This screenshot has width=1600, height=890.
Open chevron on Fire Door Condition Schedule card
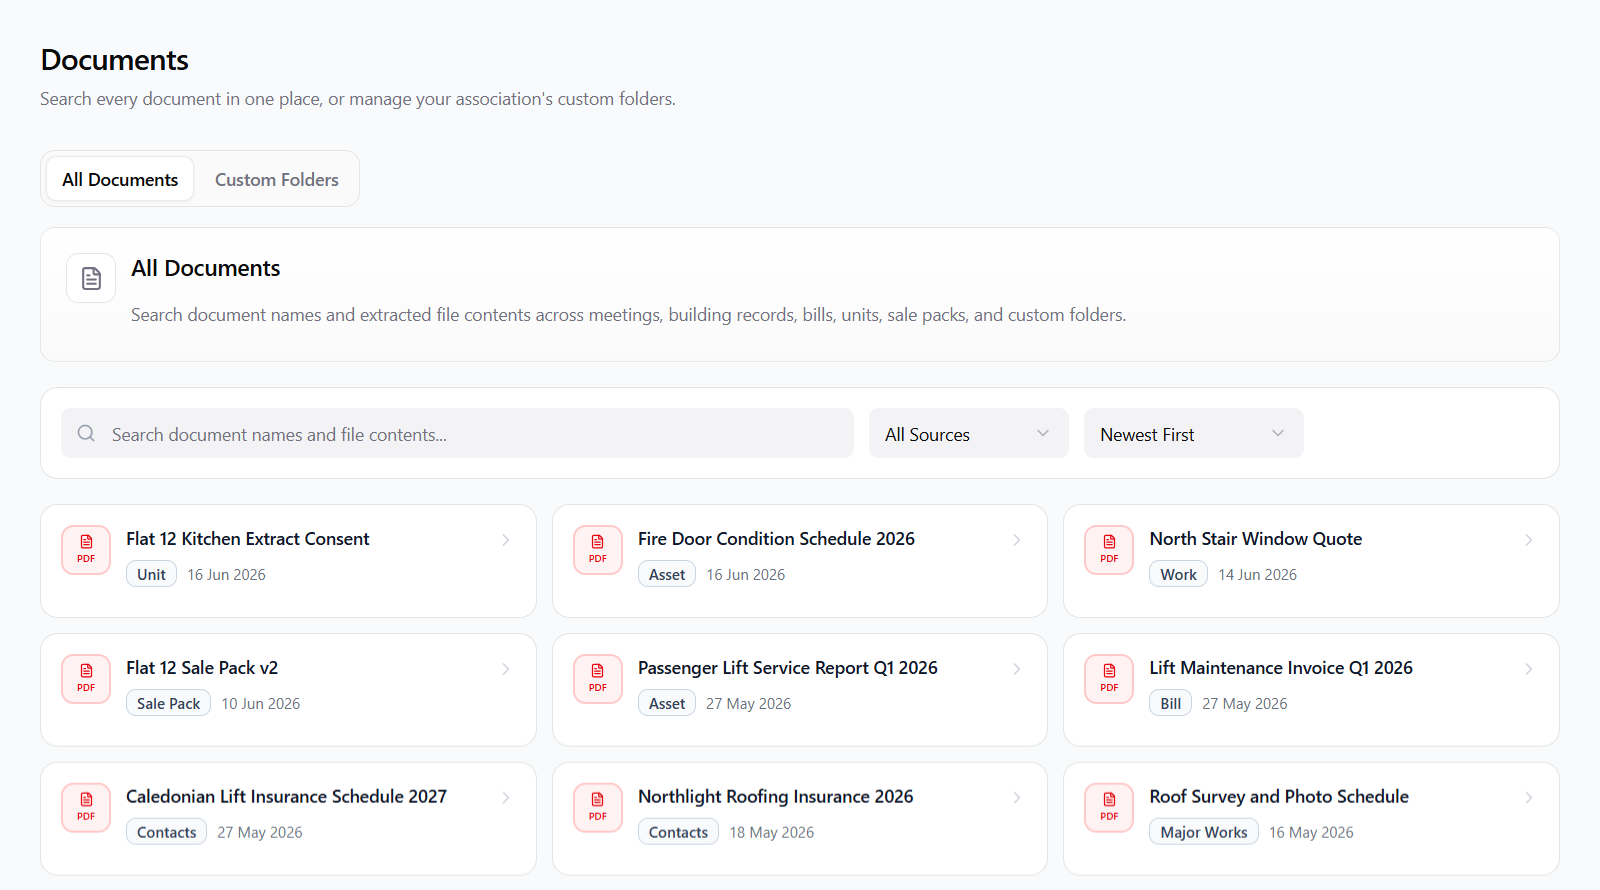(x=1017, y=540)
